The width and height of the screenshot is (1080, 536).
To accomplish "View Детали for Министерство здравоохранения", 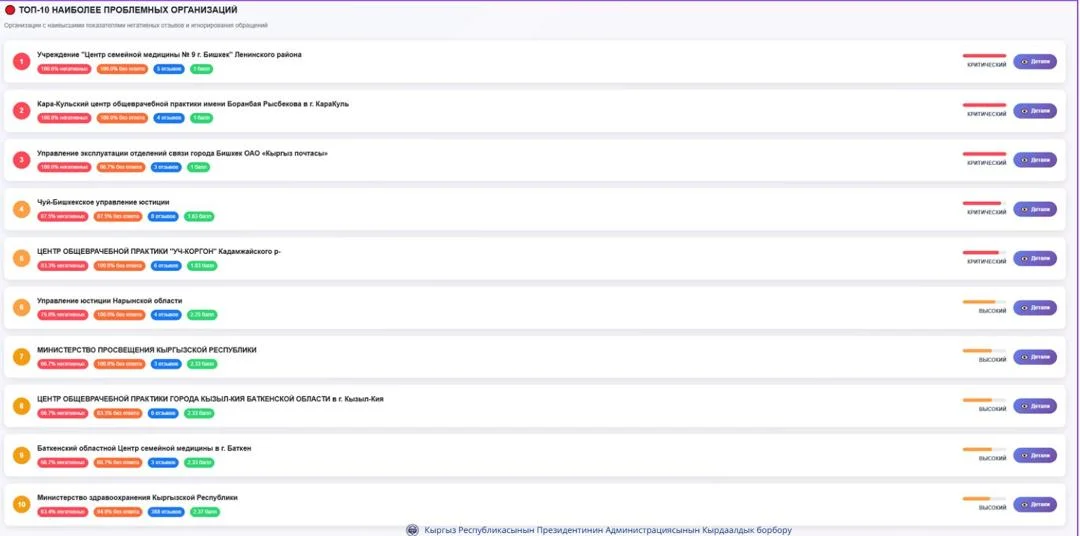I will click(1034, 504).
